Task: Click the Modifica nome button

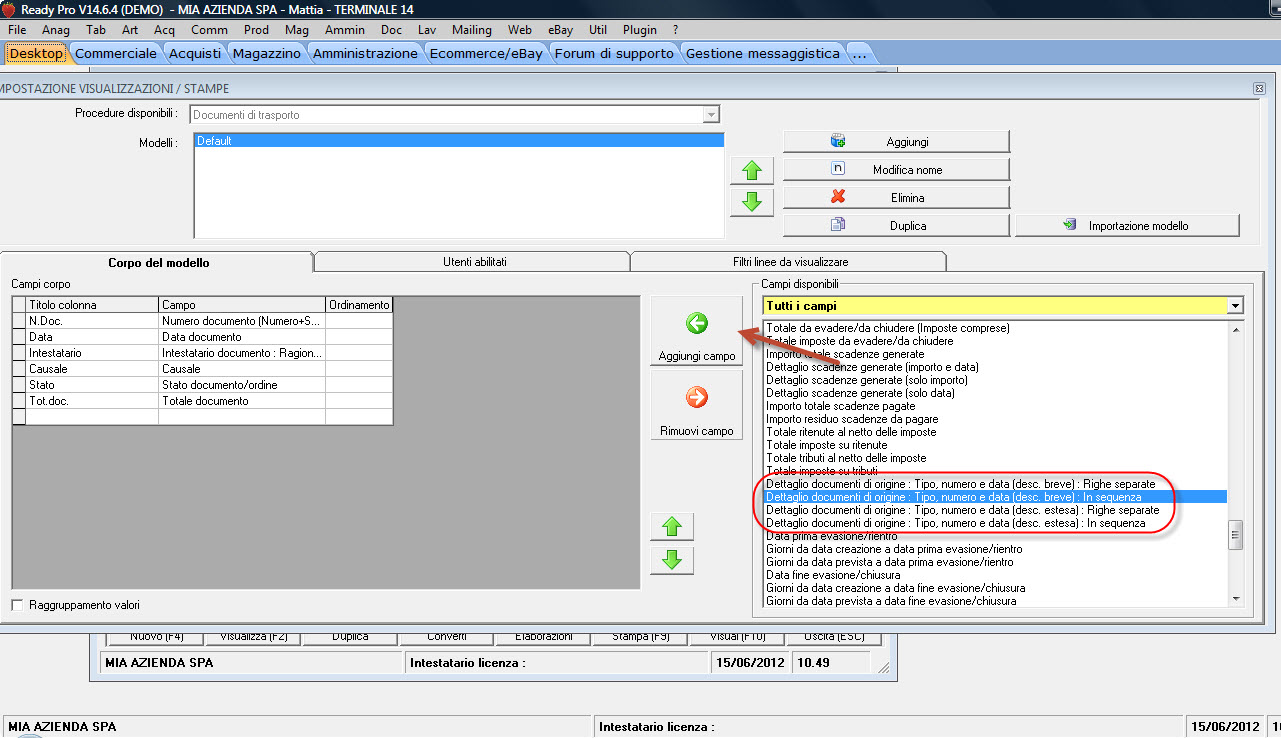Action: (896, 169)
